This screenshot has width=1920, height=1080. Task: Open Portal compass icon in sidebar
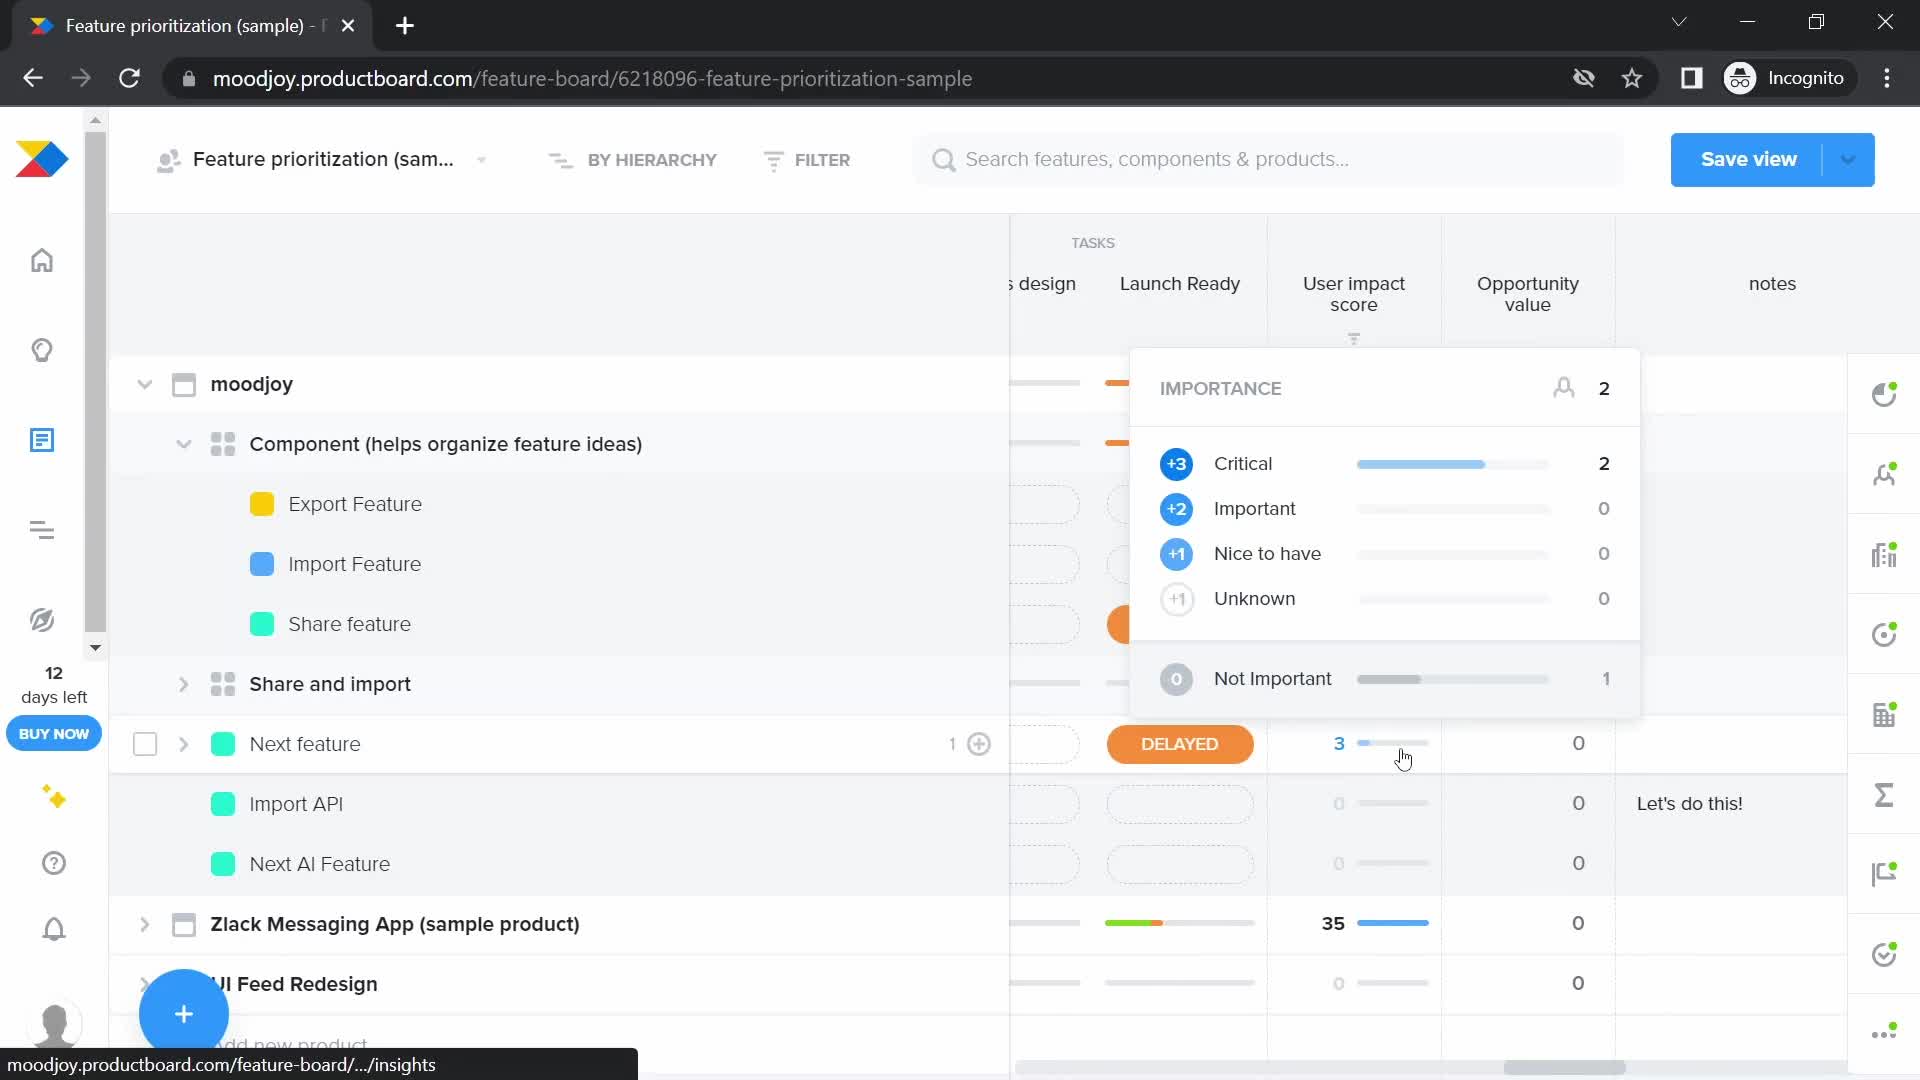[x=41, y=620]
